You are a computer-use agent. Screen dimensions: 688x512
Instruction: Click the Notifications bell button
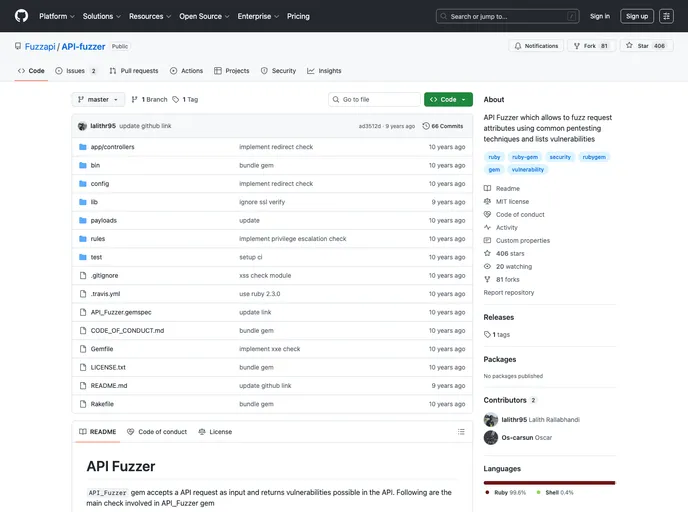[x=536, y=46]
